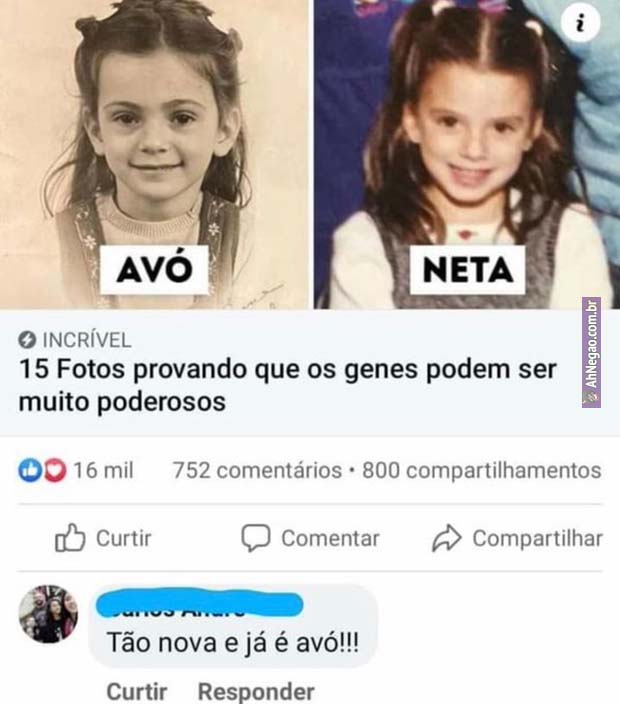Tap the speech bubble Comentar icon
Image resolution: width=620 pixels, height=704 pixels.
tap(256, 537)
